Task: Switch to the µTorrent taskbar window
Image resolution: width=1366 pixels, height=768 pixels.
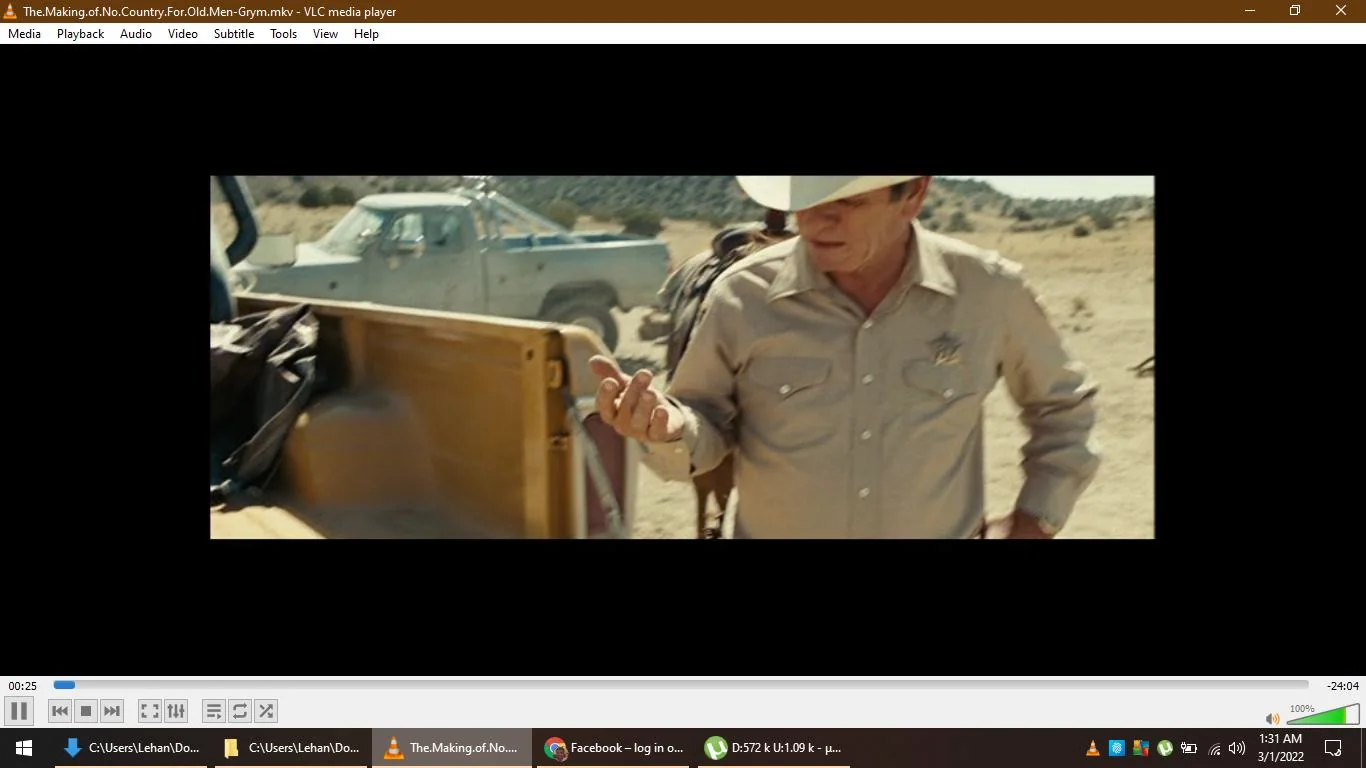Action: coord(773,748)
